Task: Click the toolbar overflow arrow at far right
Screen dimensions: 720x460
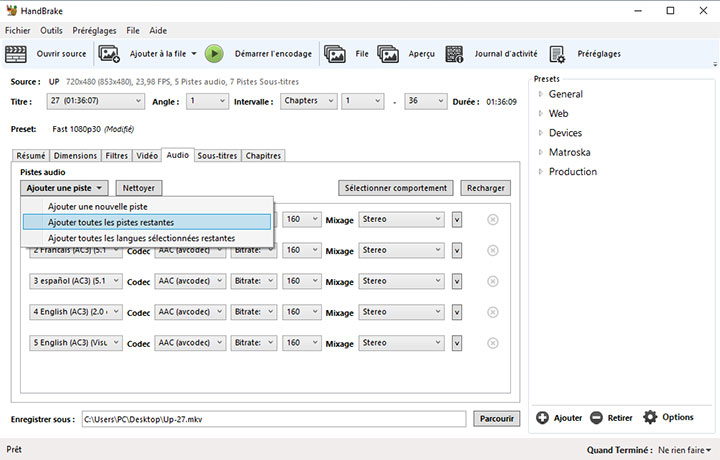Action: coord(715,64)
